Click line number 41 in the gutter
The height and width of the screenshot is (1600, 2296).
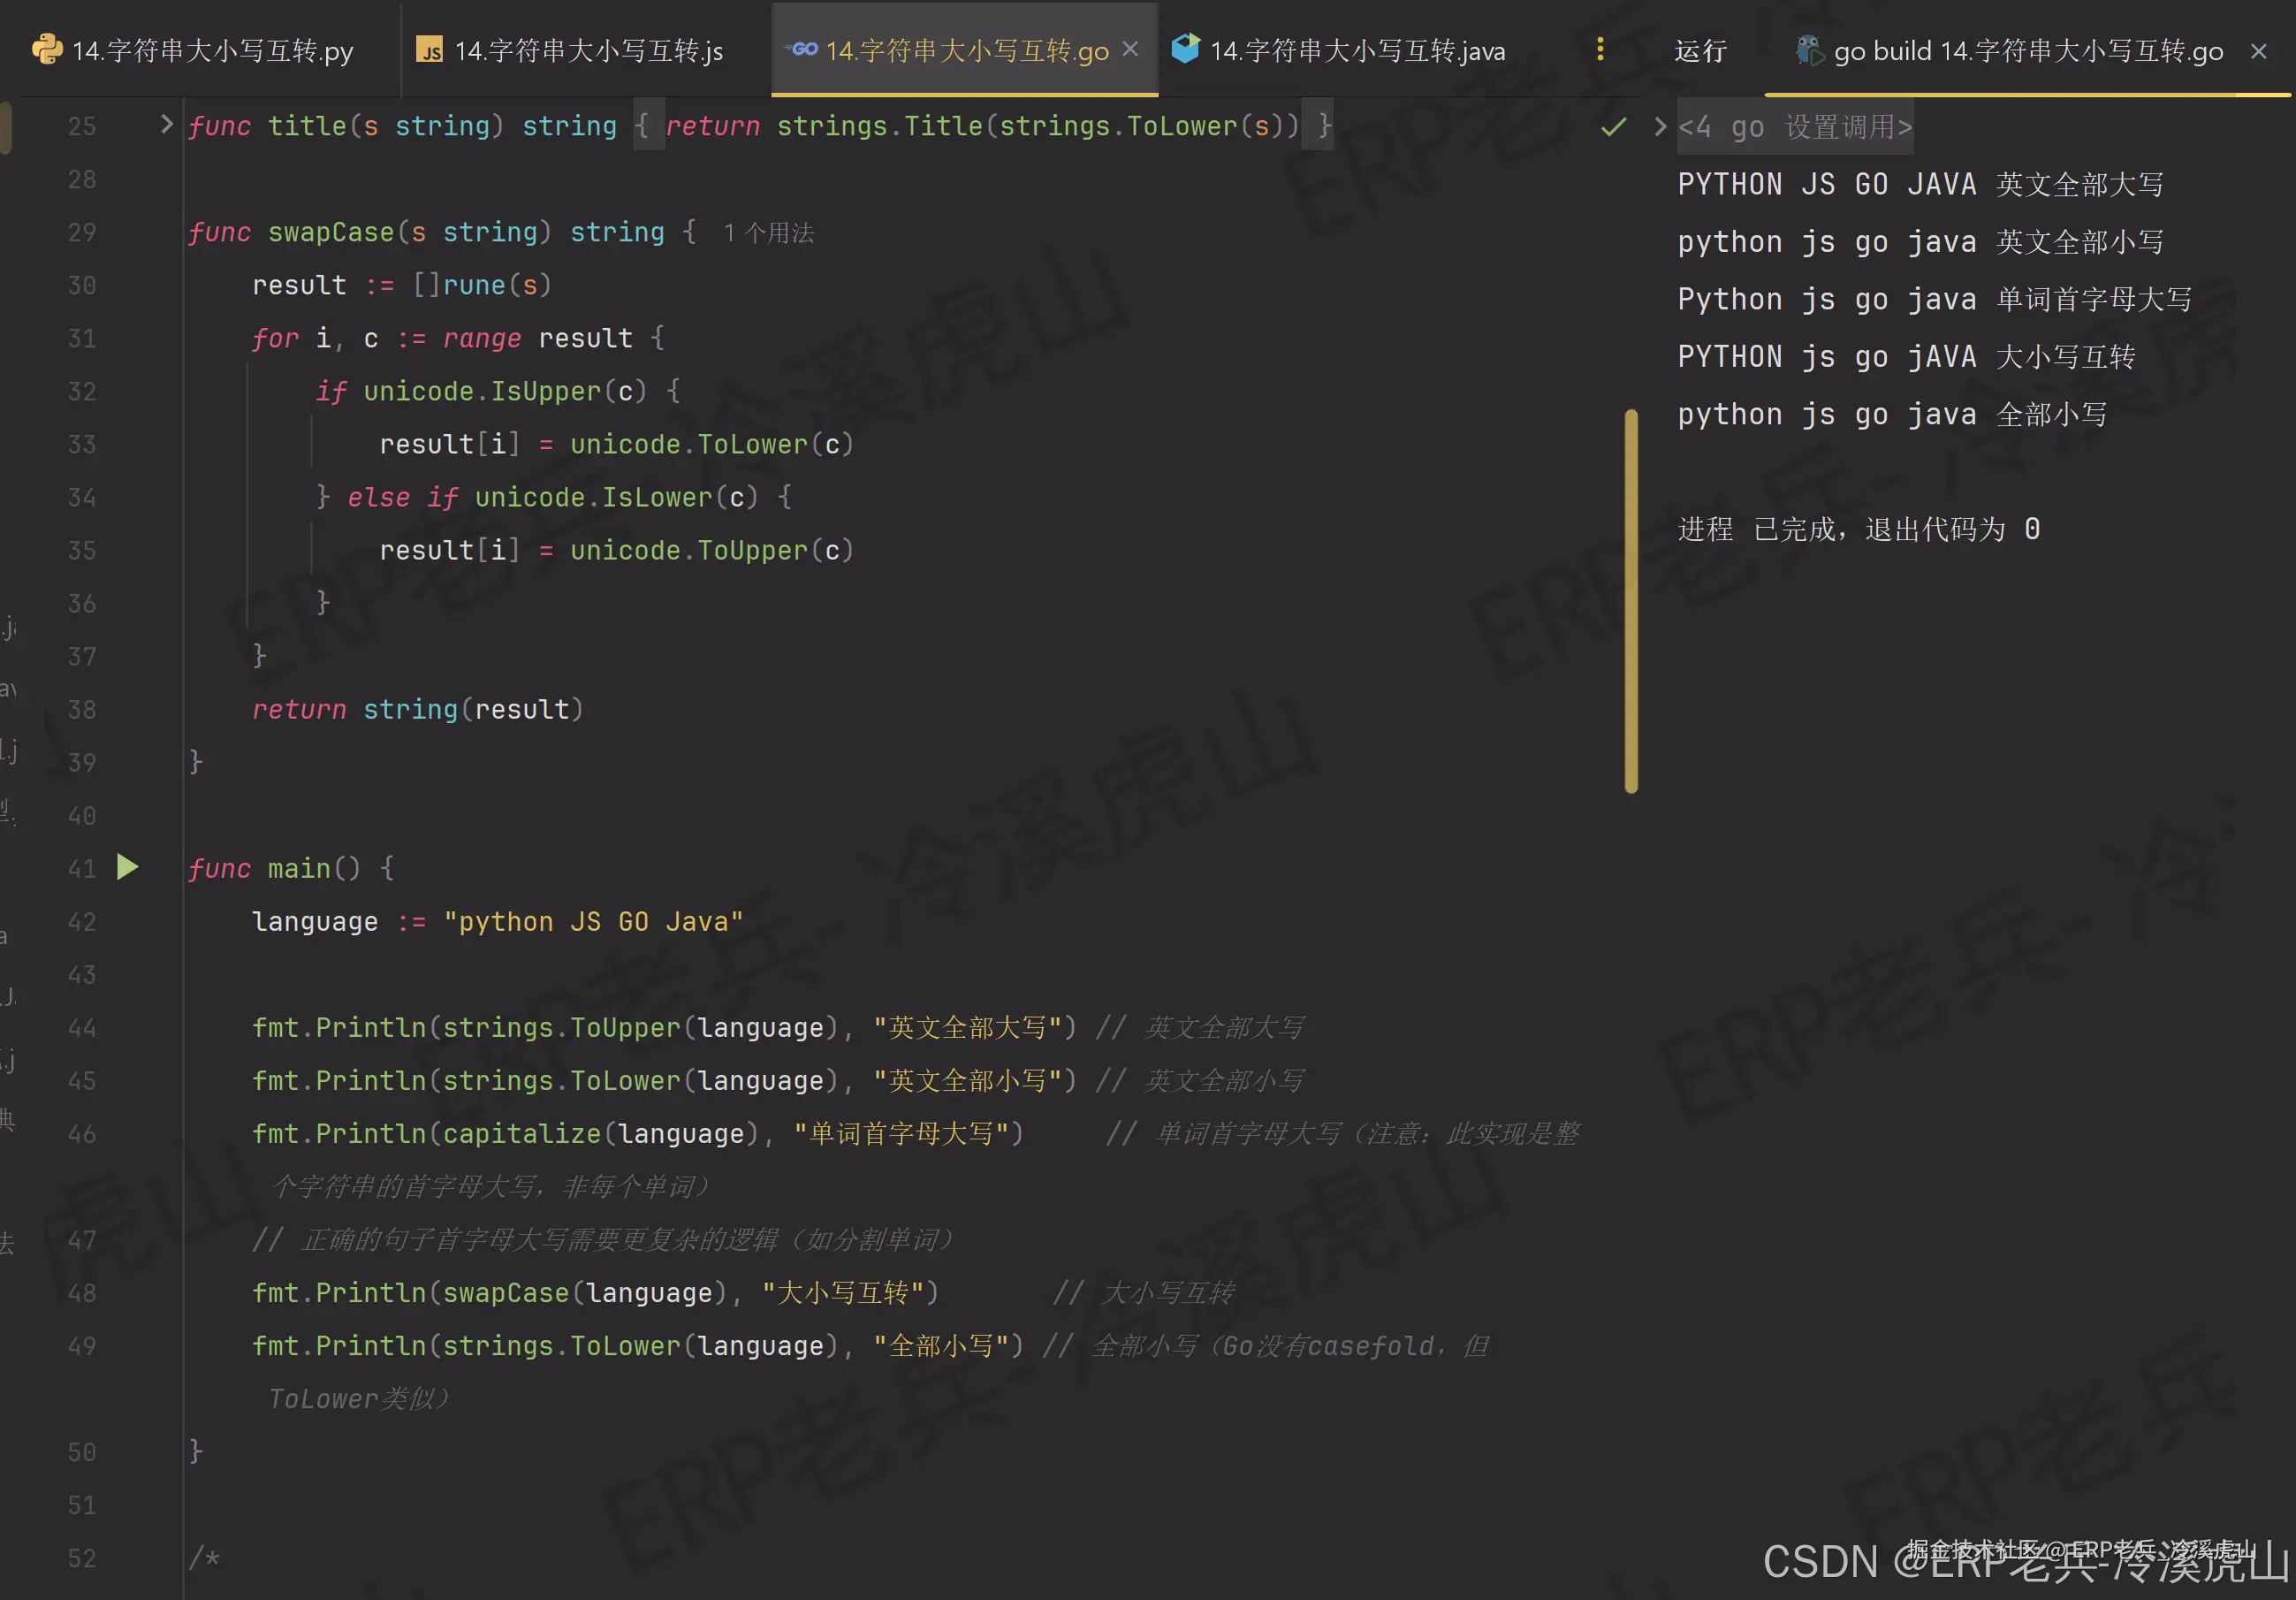point(81,868)
